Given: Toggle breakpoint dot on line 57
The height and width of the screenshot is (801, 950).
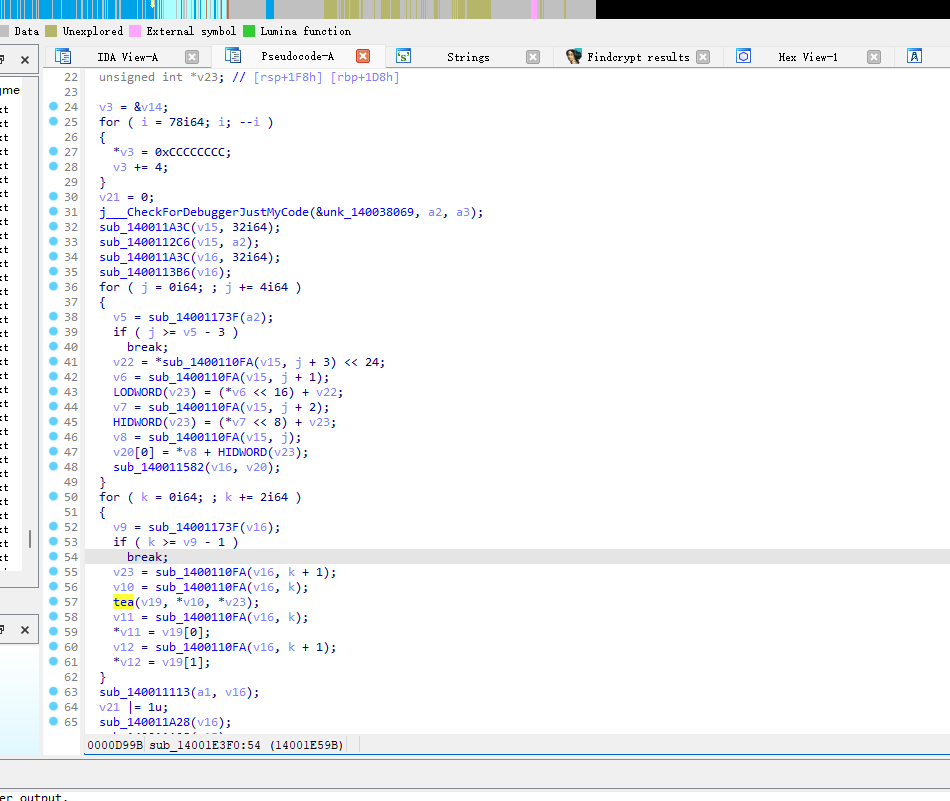Looking at the screenshot, I should pos(53,602).
